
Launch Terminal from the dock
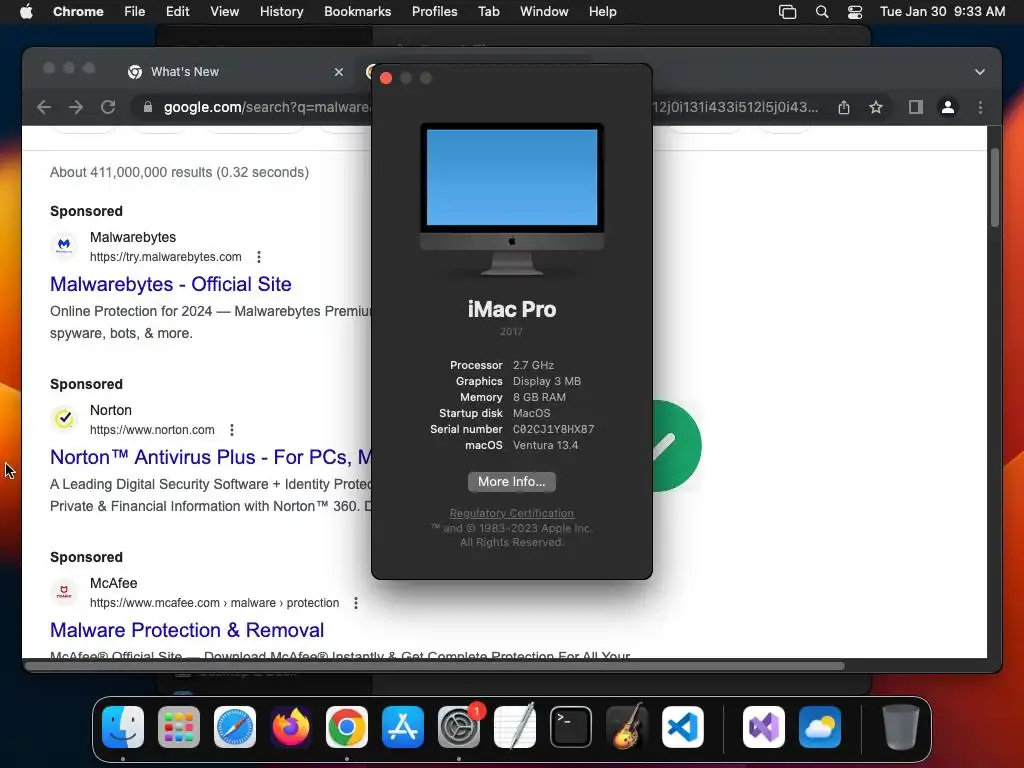(571, 727)
